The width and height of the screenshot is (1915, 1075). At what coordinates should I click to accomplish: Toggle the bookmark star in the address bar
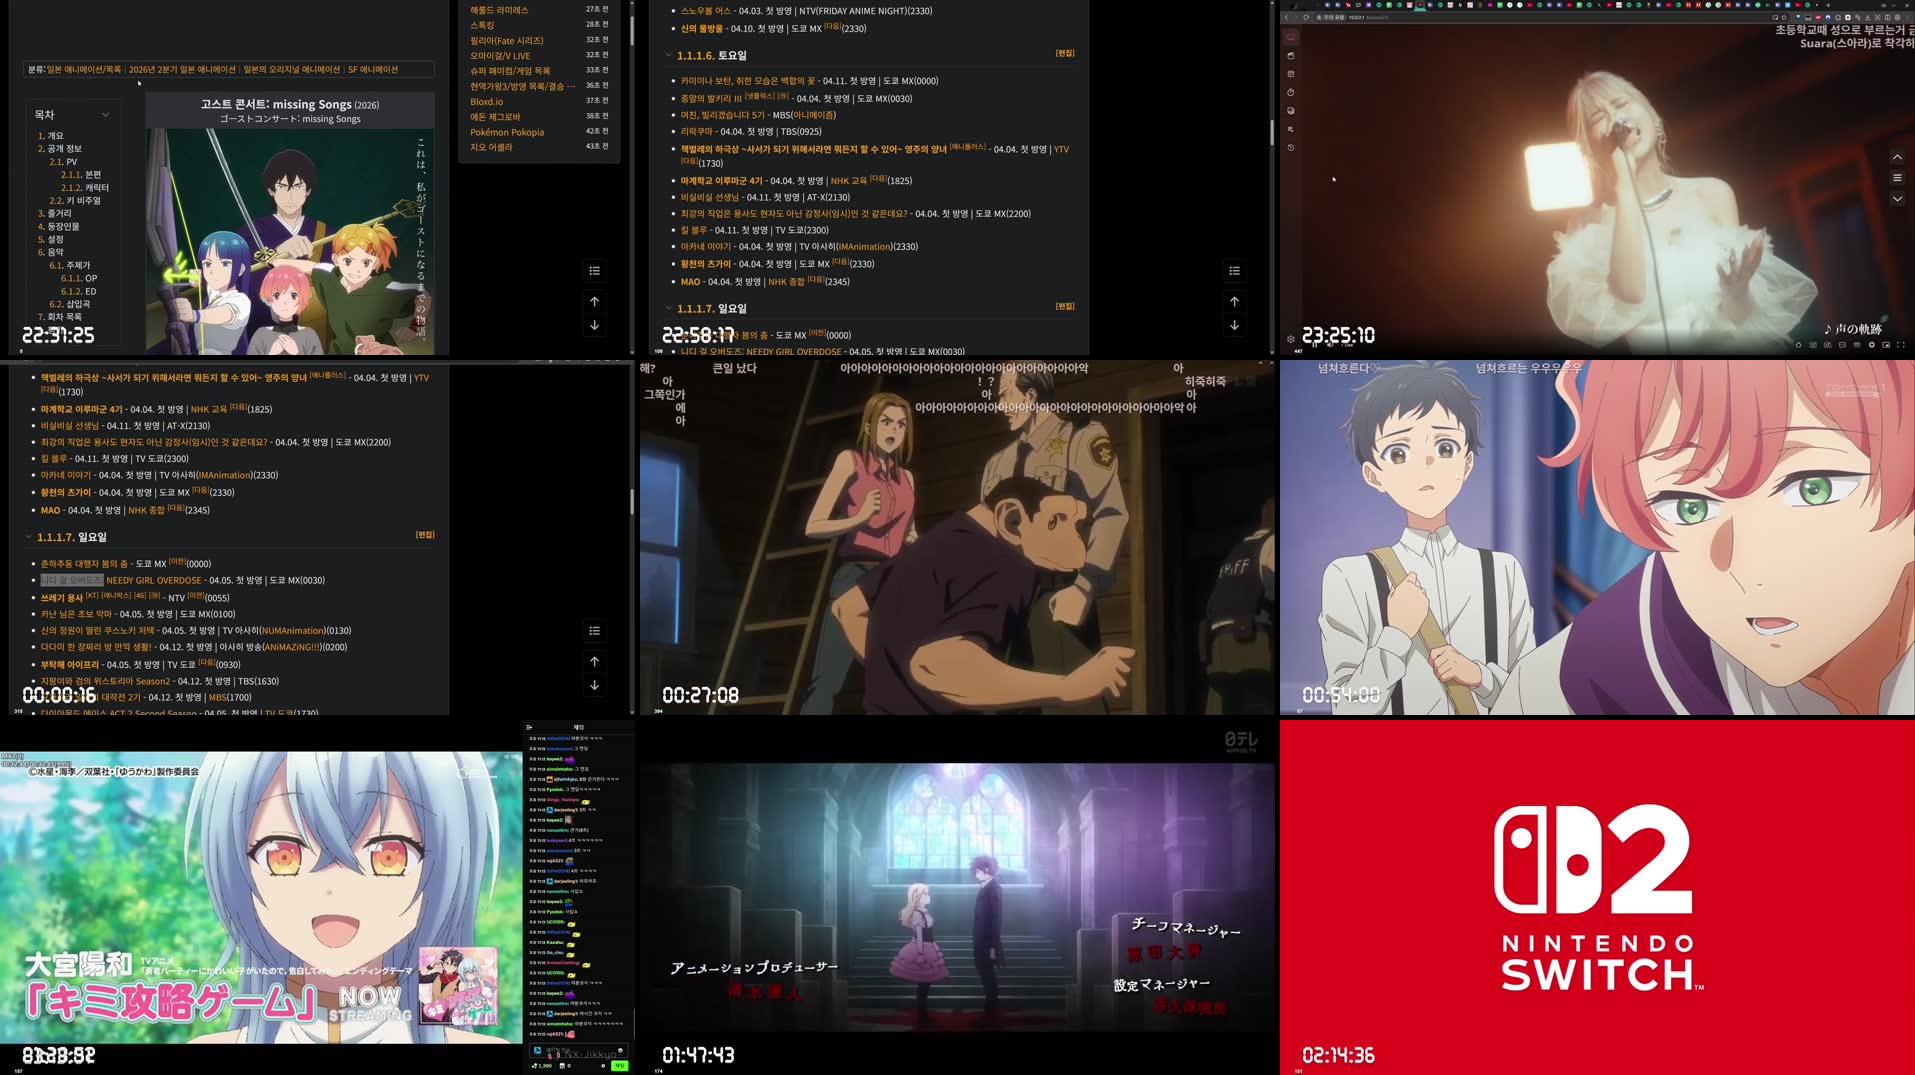[x=1783, y=17]
